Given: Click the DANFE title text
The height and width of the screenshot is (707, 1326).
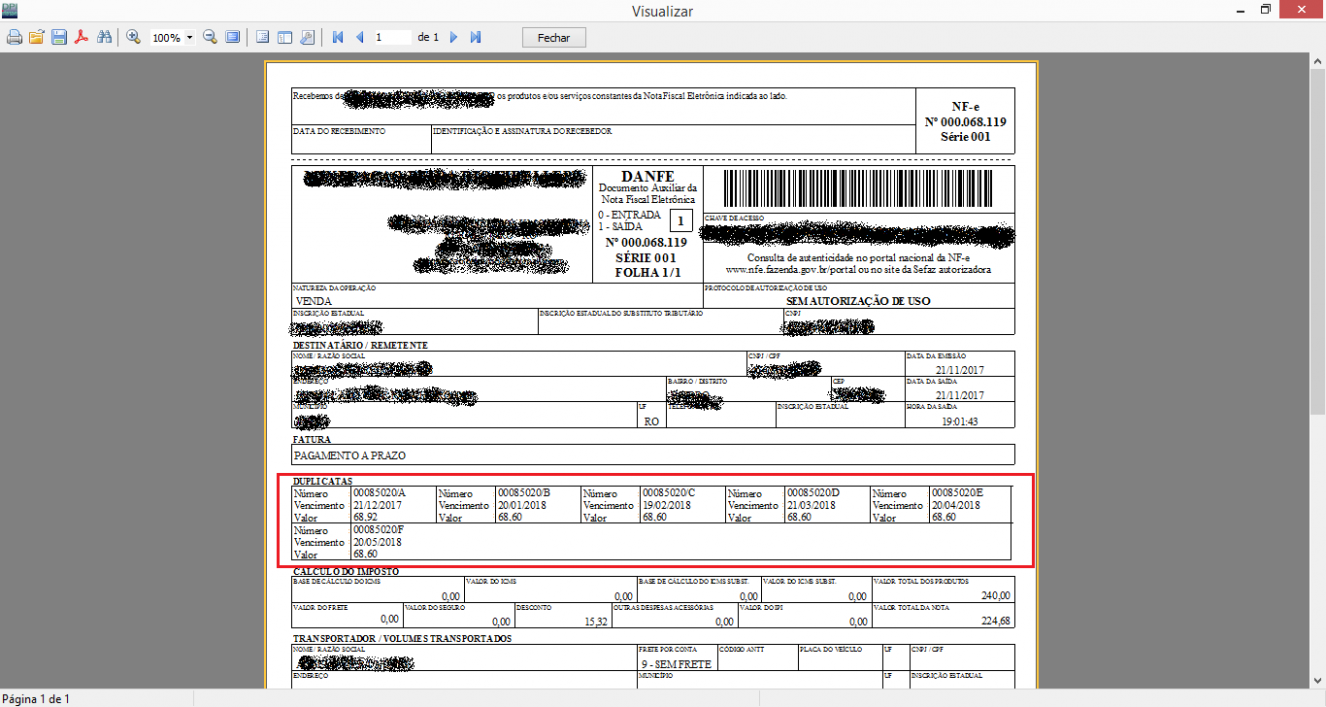Looking at the screenshot, I should coord(647,176).
